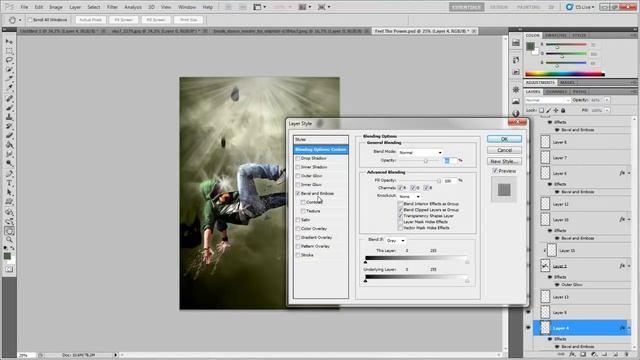Image resolution: width=640 pixels, height=360 pixels.
Task: Select the Lasso tool
Action: 9,60
